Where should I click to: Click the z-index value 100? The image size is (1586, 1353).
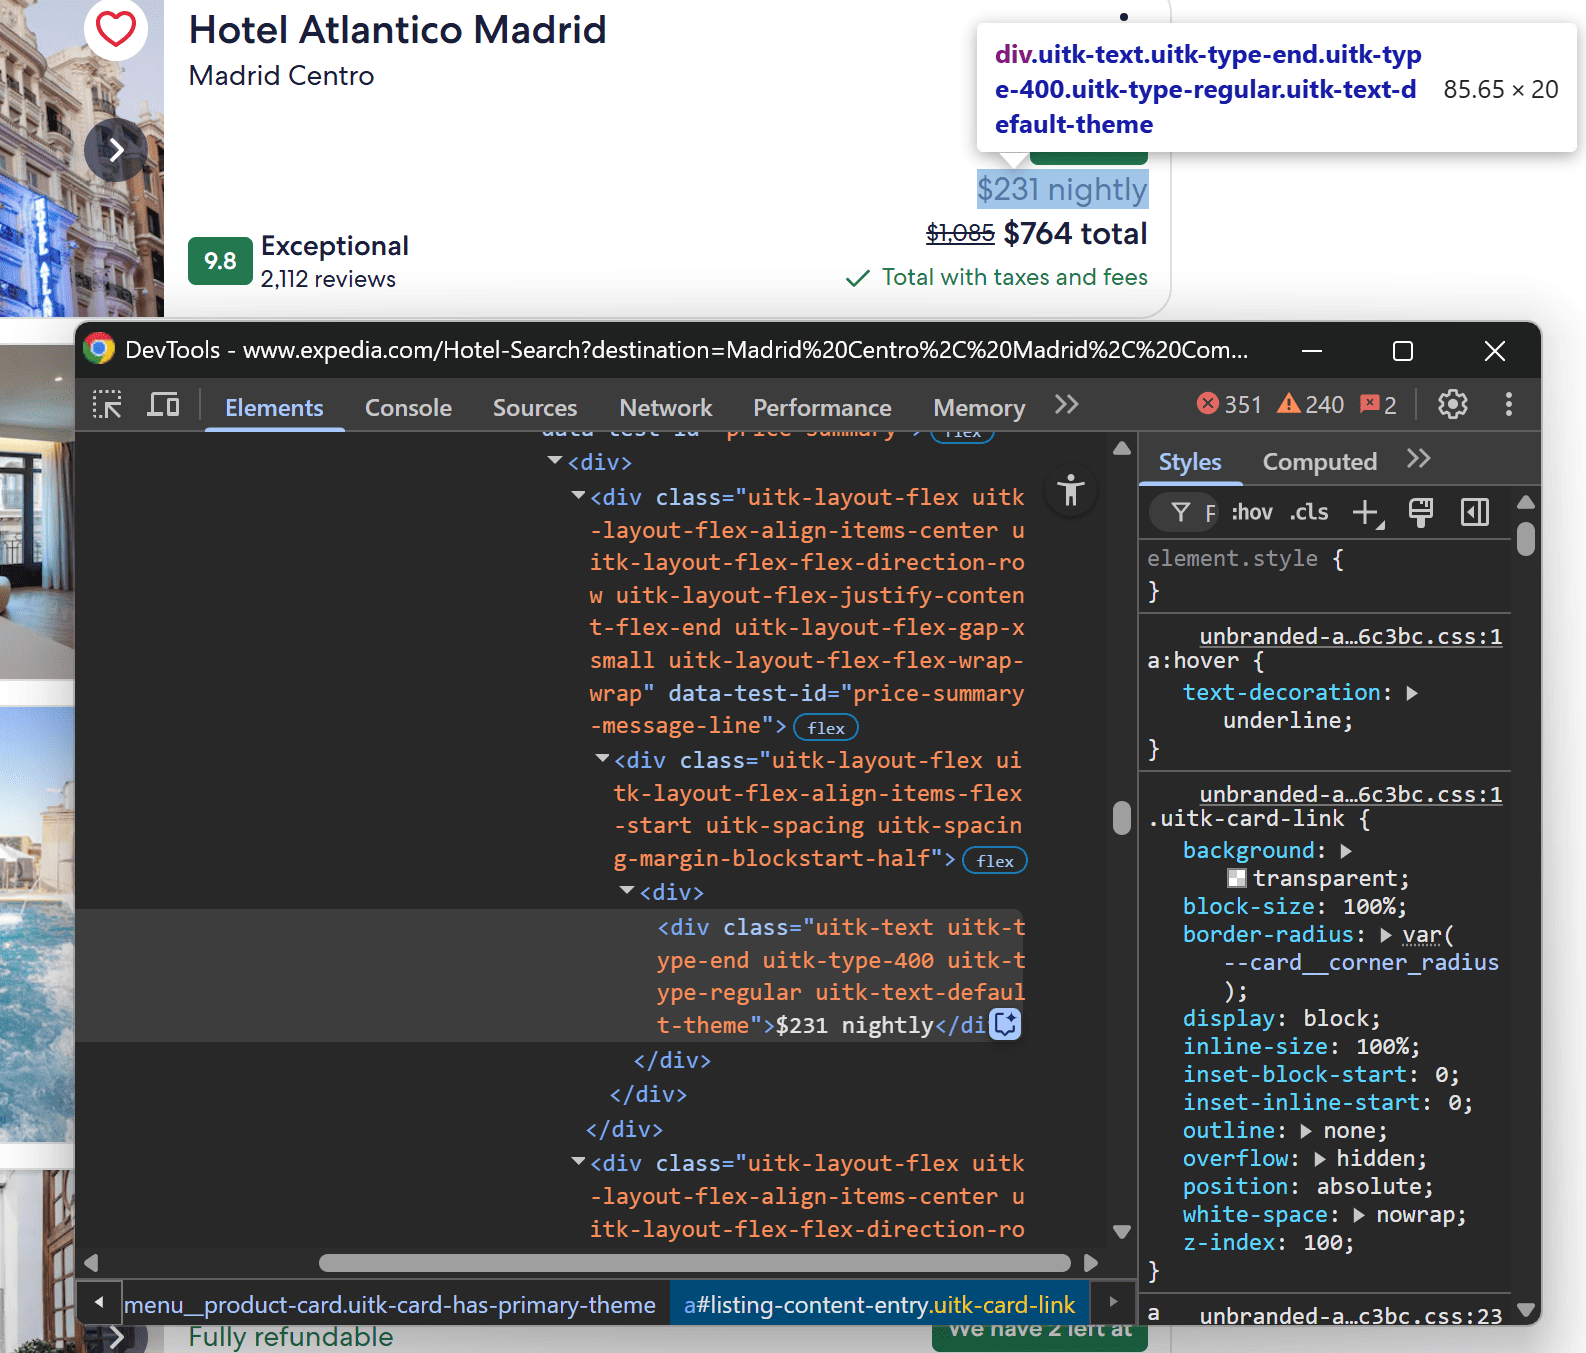coord(1323,1243)
